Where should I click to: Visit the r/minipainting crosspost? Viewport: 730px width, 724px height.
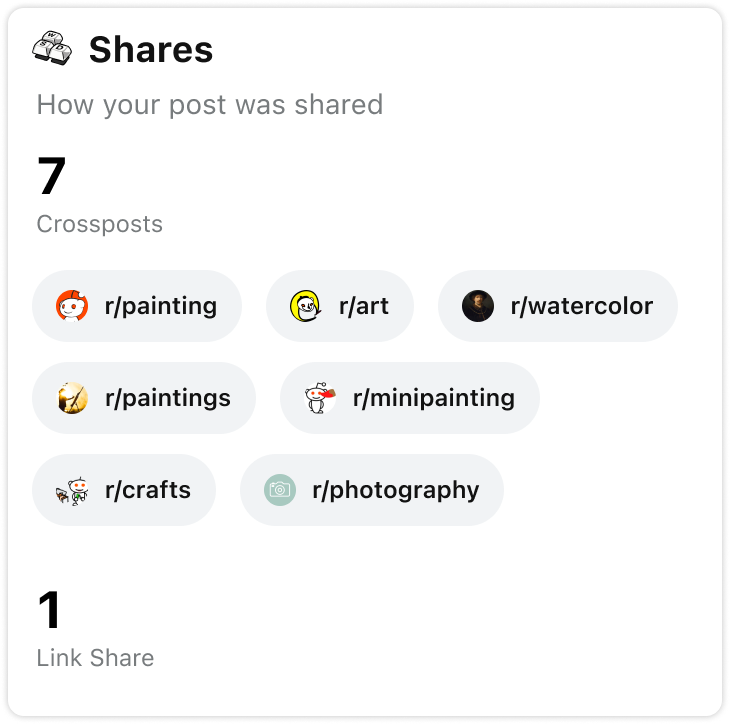[x=433, y=398]
